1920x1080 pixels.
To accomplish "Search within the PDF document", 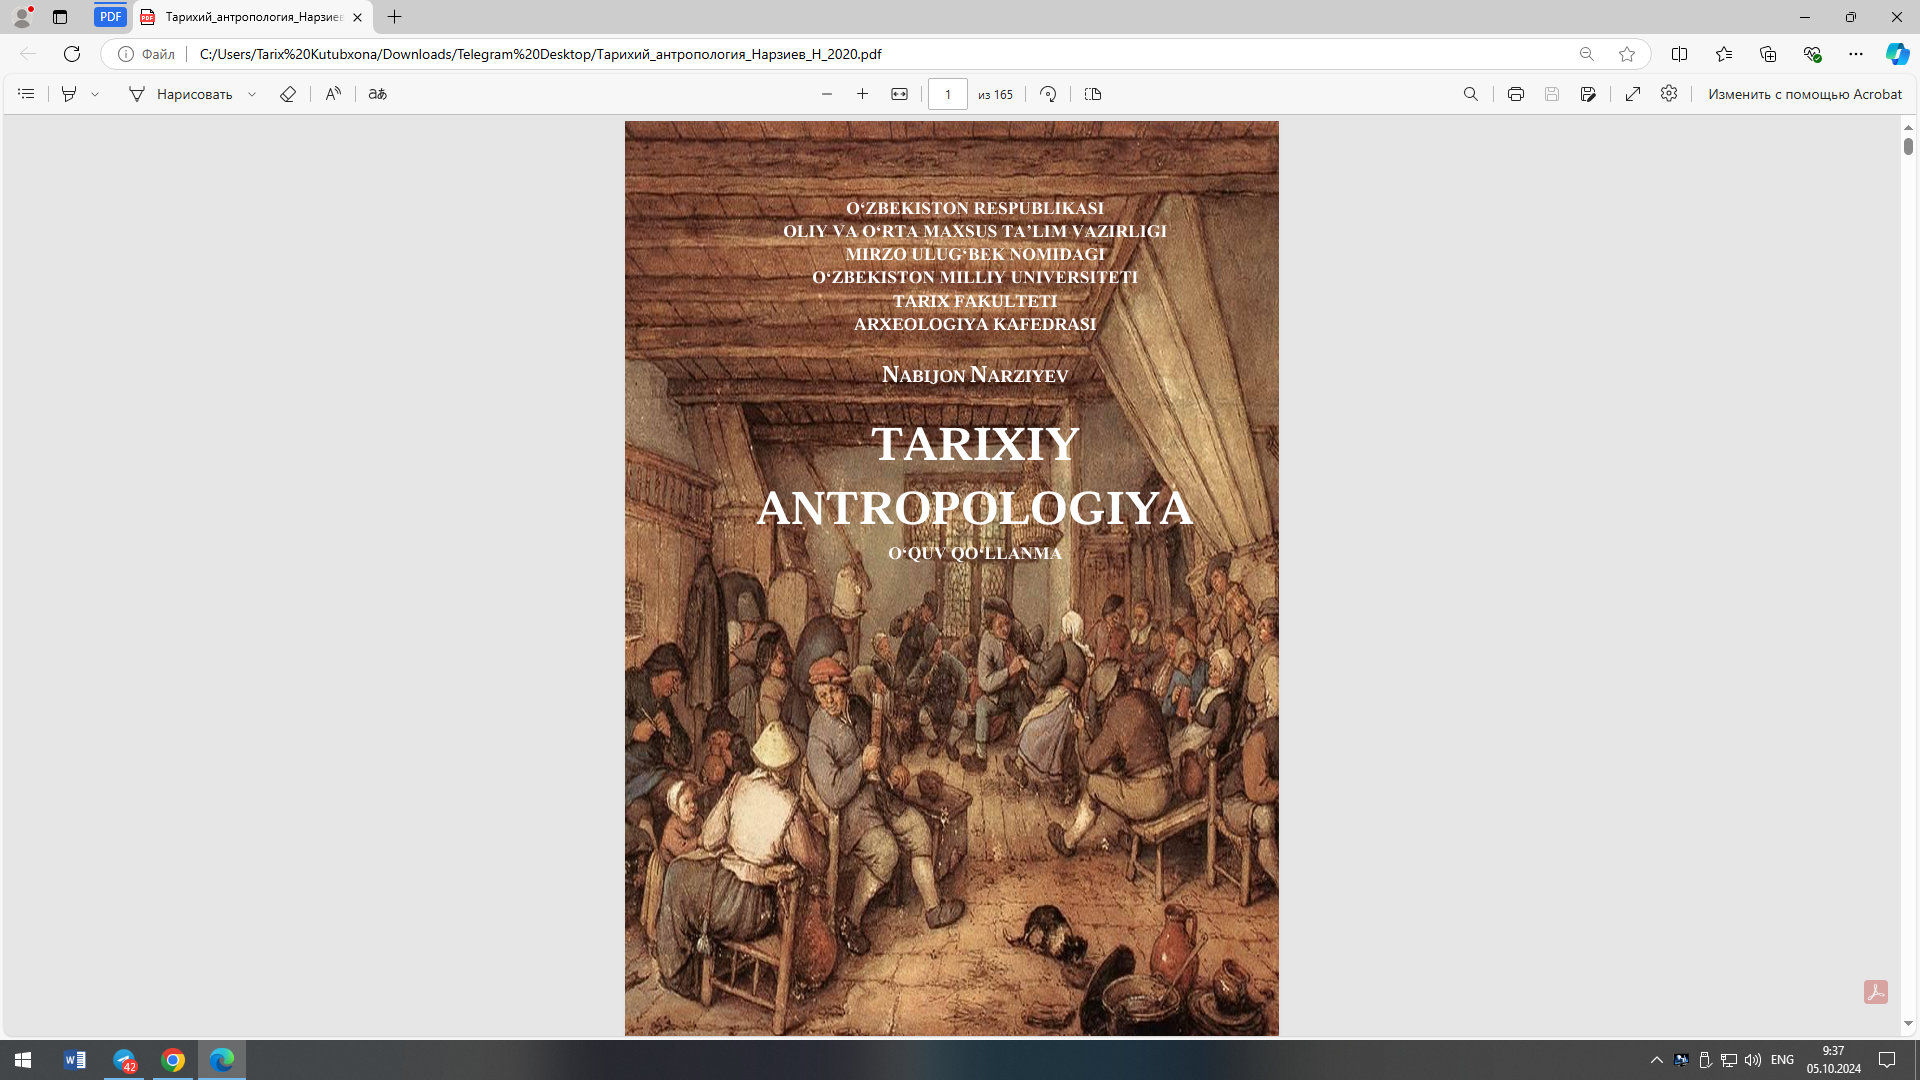I will [x=1470, y=94].
